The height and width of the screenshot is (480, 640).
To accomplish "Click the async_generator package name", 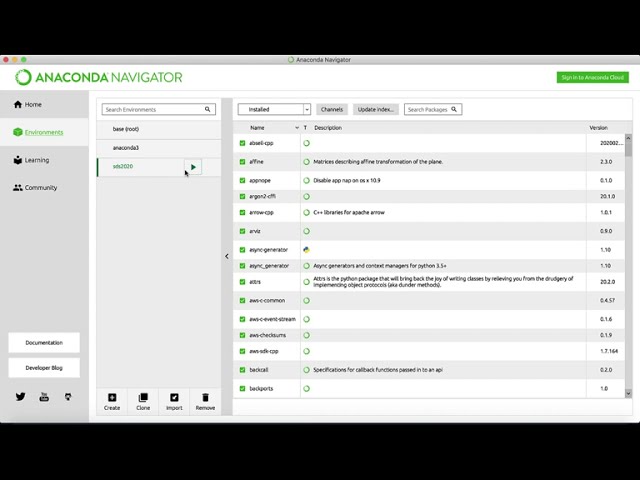I will point(269,266).
